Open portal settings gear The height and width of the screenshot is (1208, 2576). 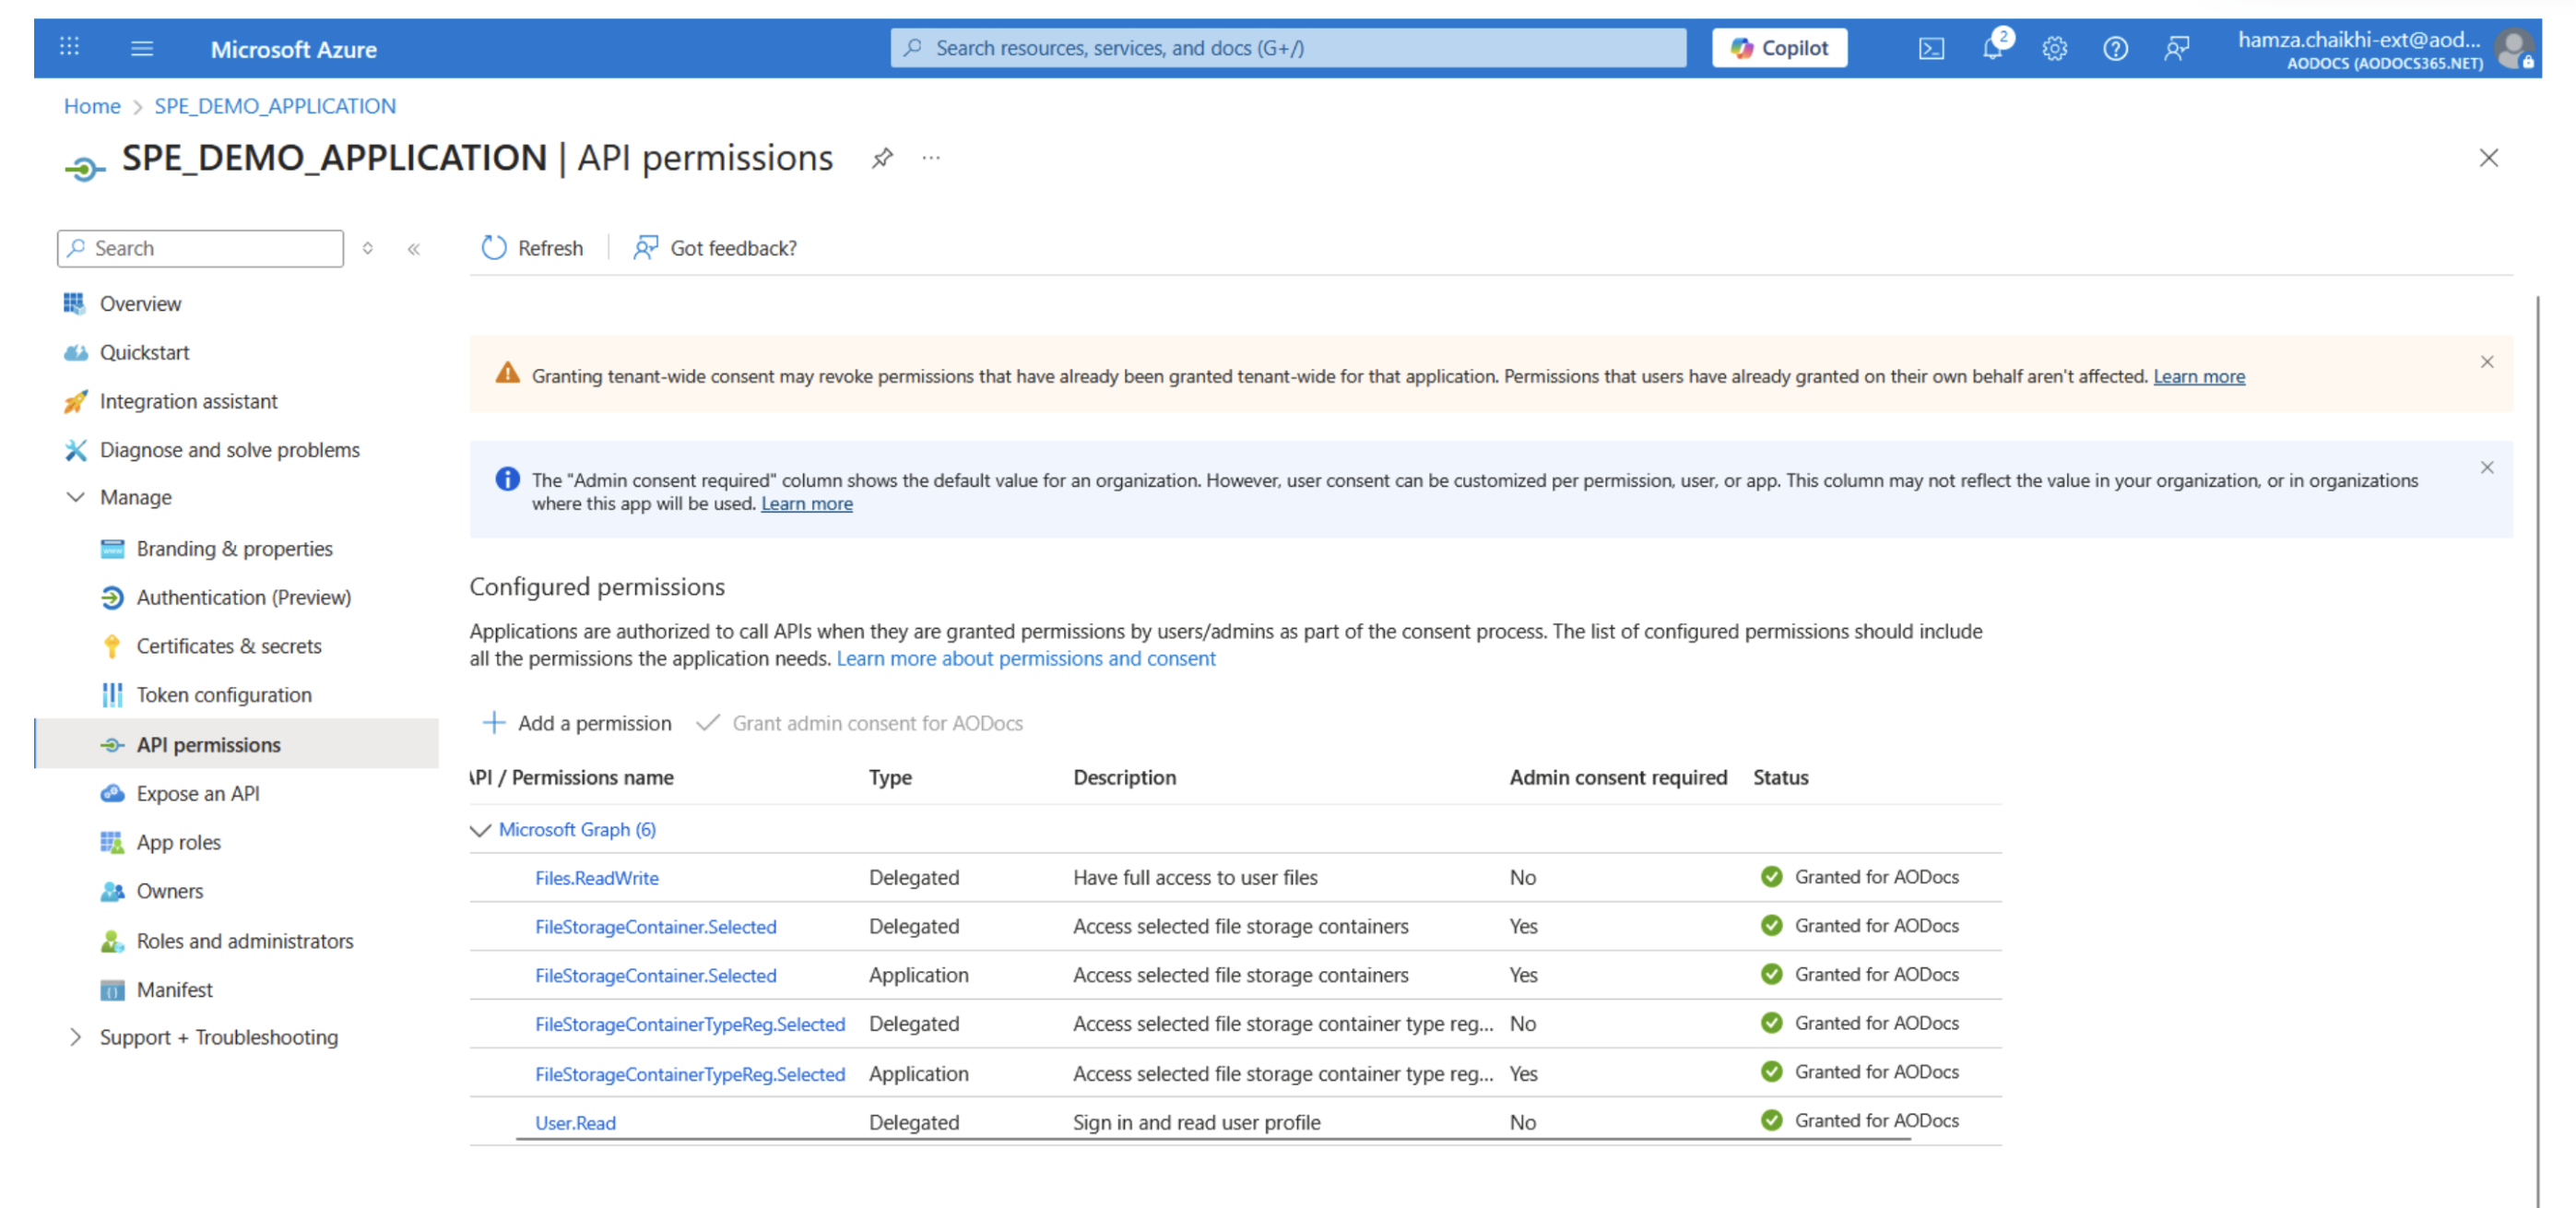pyautogui.click(x=2054, y=48)
